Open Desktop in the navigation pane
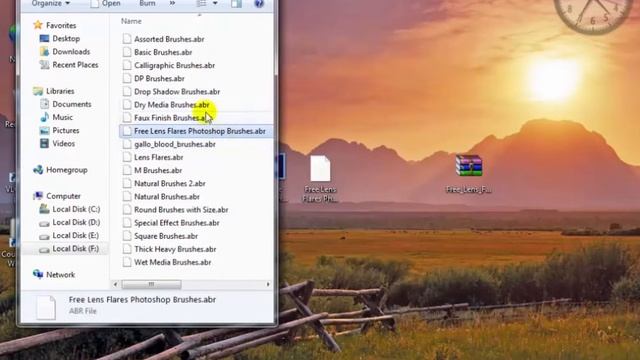Image resolution: width=640 pixels, height=360 pixels. pyautogui.click(x=60, y=38)
